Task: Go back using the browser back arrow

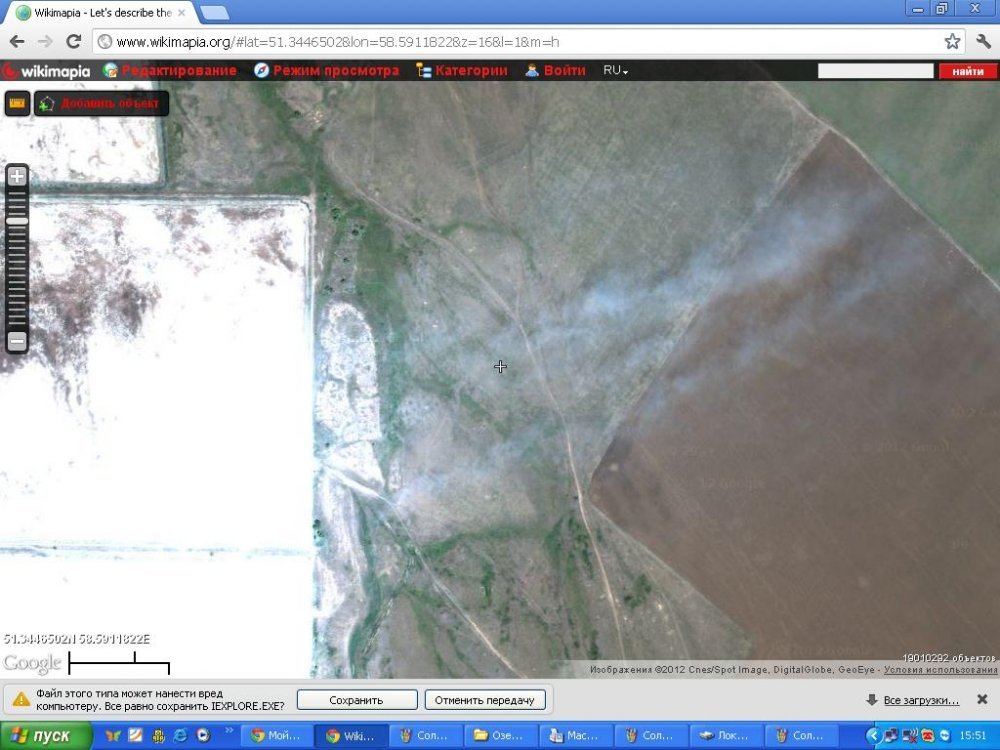Action: (17, 41)
